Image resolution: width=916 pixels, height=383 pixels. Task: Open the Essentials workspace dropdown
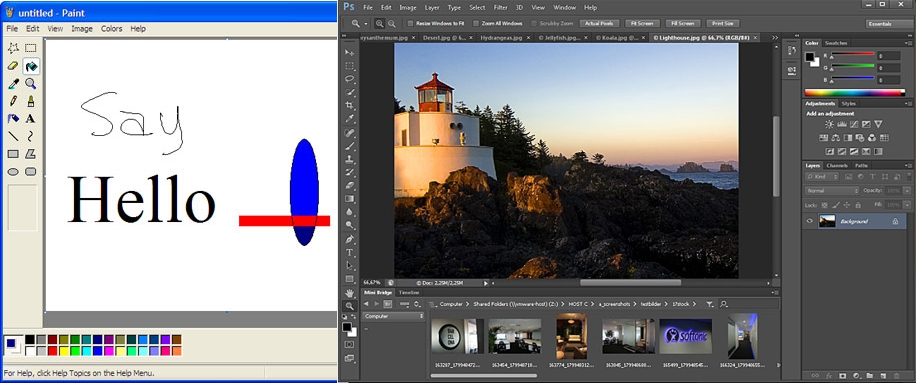pos(887,23)
